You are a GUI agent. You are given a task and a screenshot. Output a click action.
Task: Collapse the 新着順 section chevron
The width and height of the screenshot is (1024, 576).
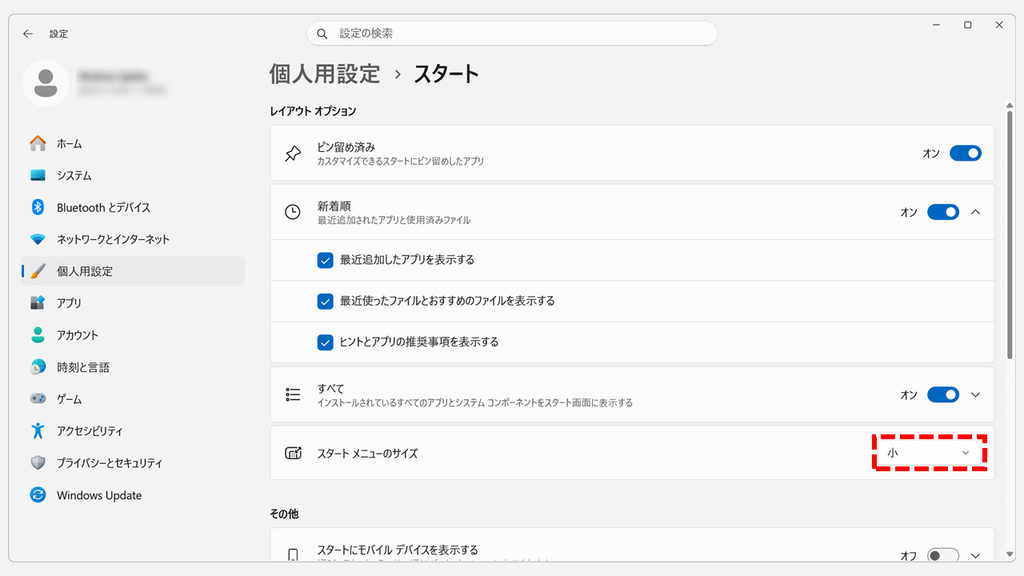tap(976, 212)
